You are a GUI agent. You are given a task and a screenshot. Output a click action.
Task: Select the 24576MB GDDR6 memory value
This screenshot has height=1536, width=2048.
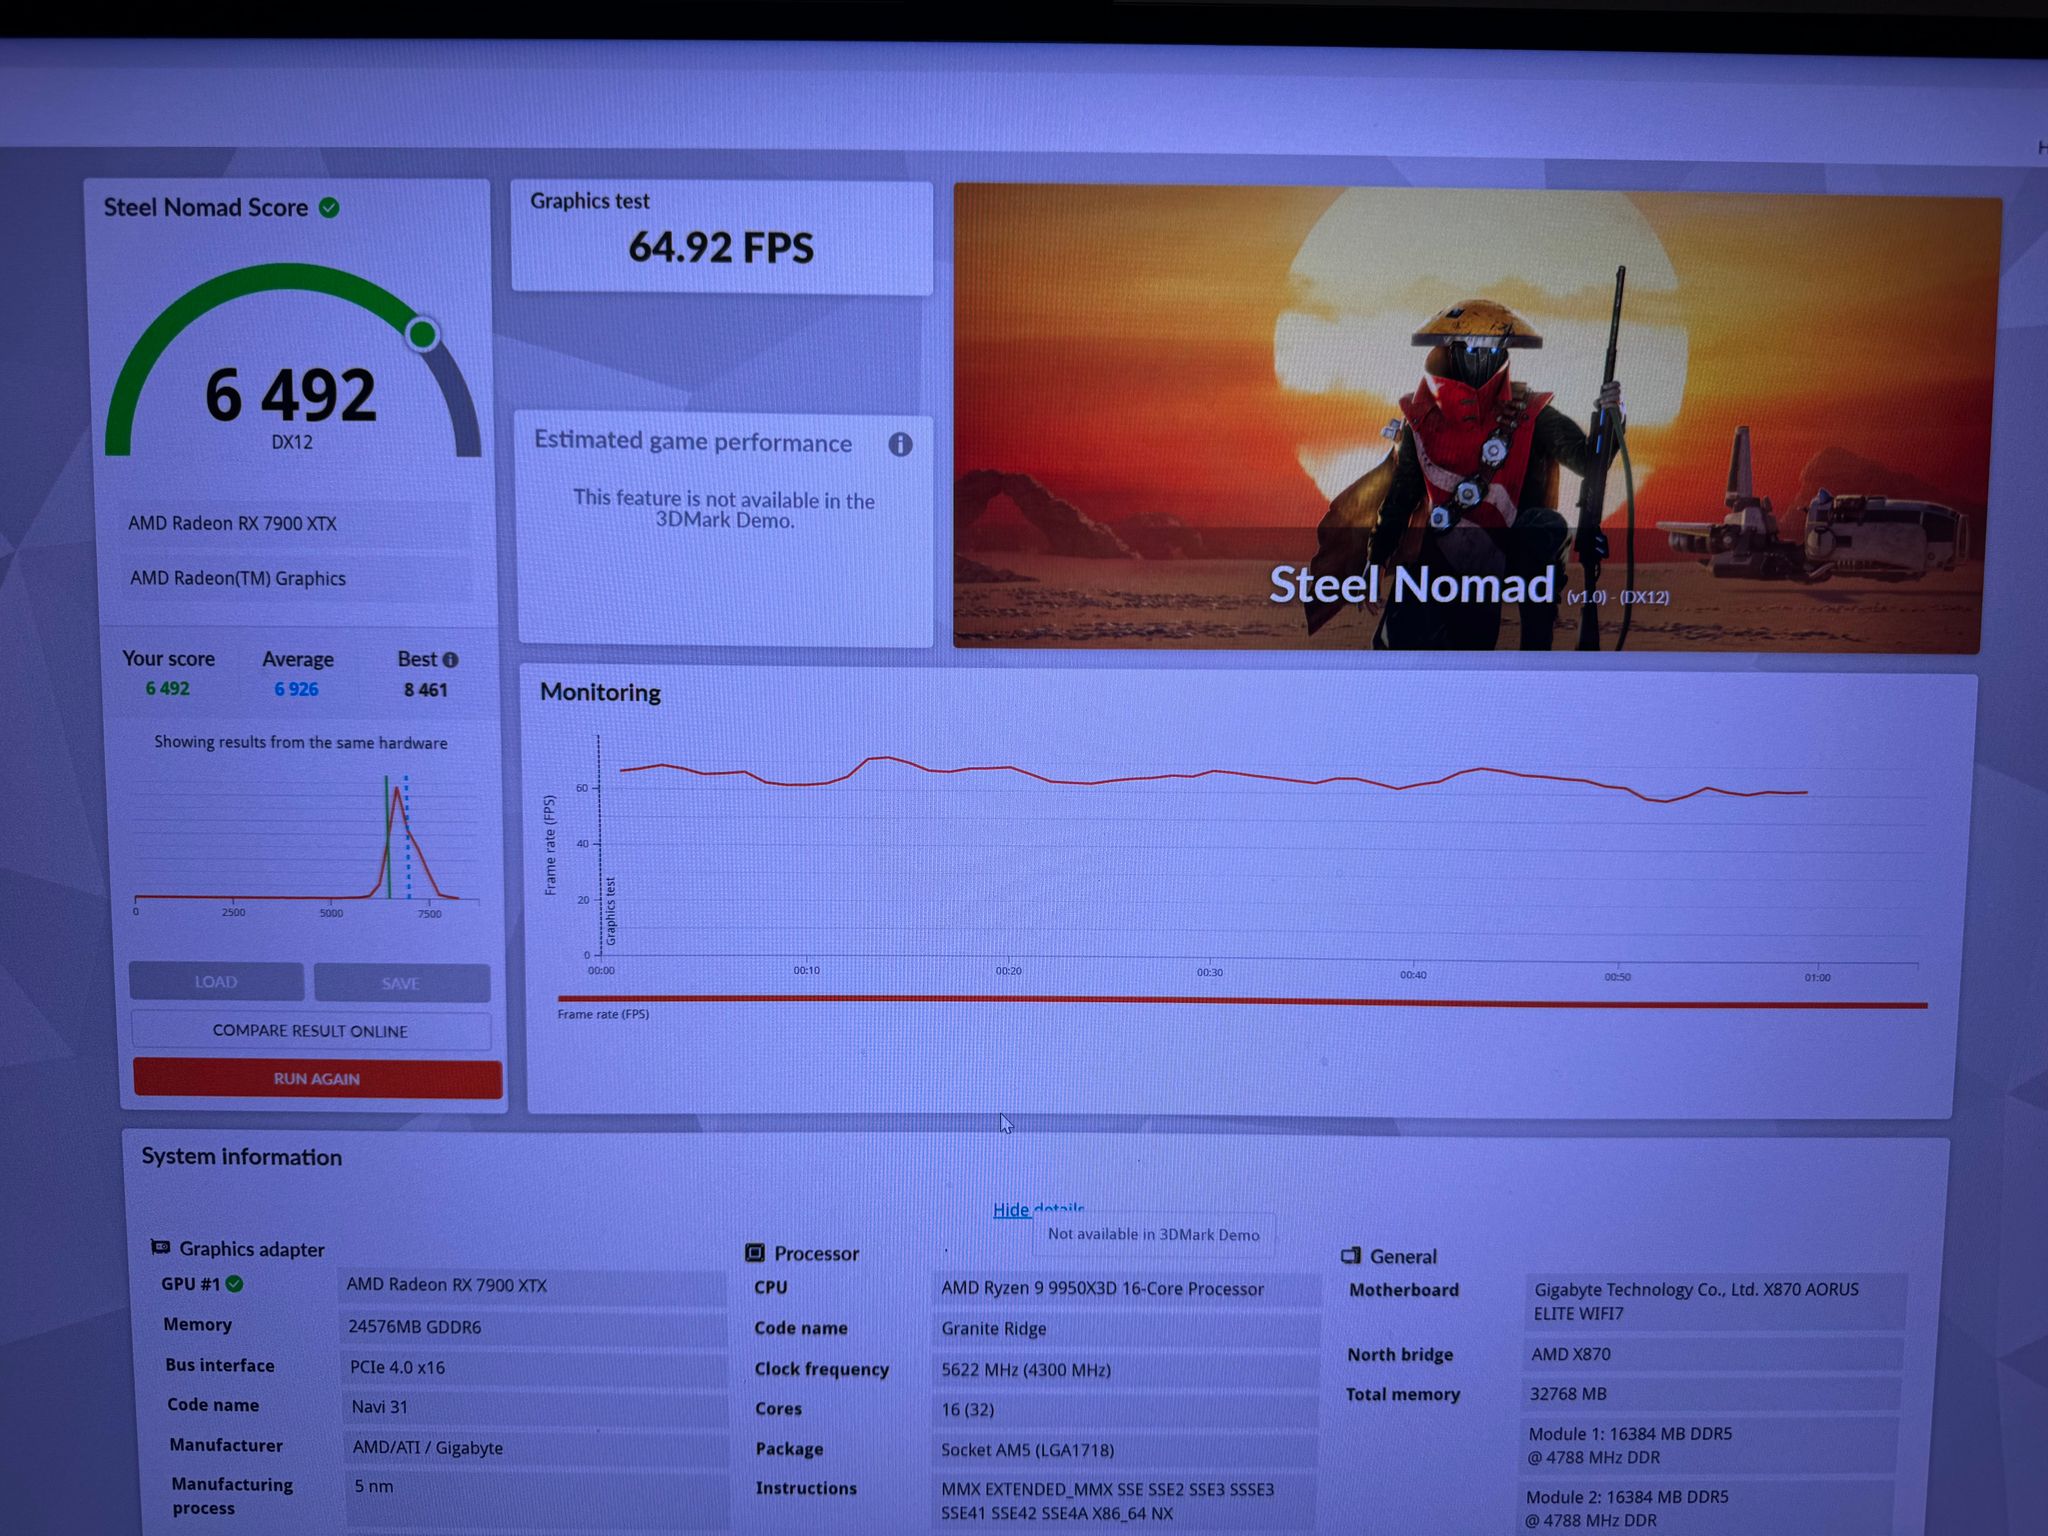[x=414, y=1327]
